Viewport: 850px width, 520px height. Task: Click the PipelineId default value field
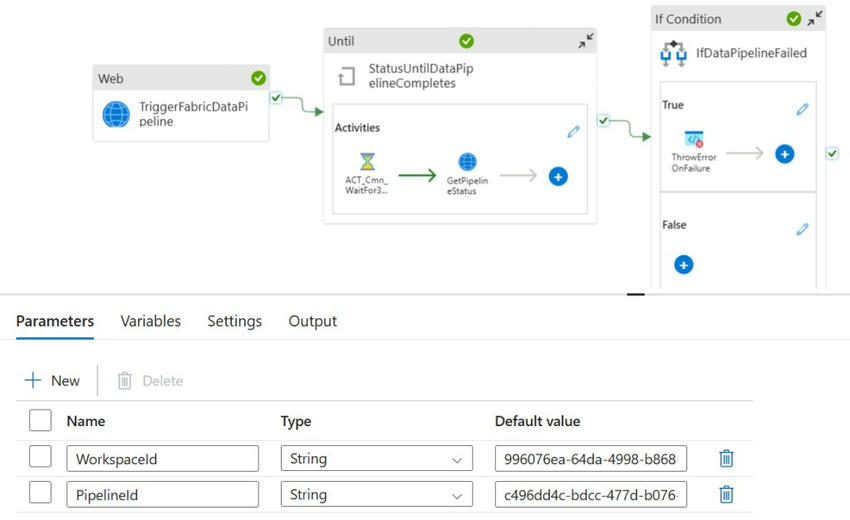(590, 494)
